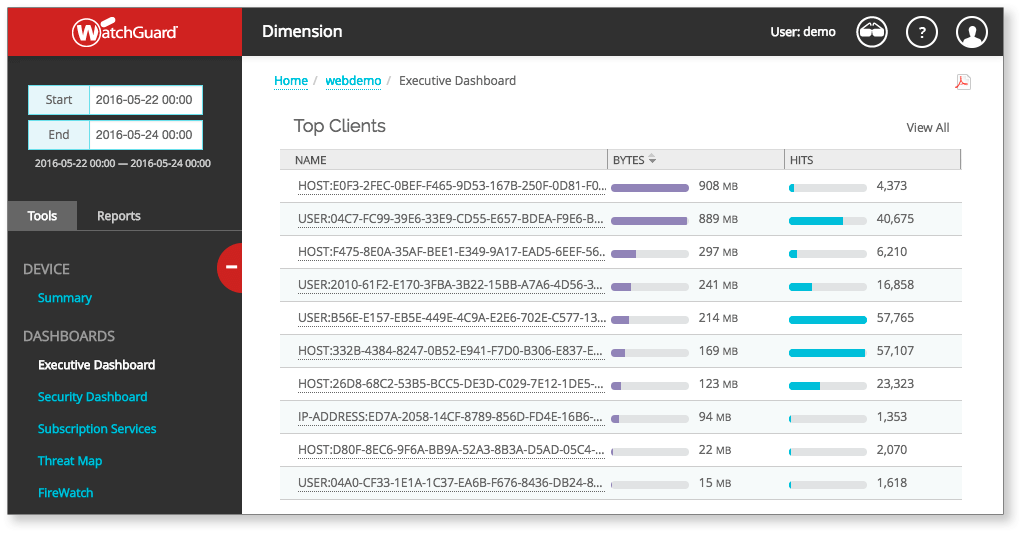Navigate to Subscription Services
The image size is (1036, 552).
pyautogui.click(x=97, y=429)
